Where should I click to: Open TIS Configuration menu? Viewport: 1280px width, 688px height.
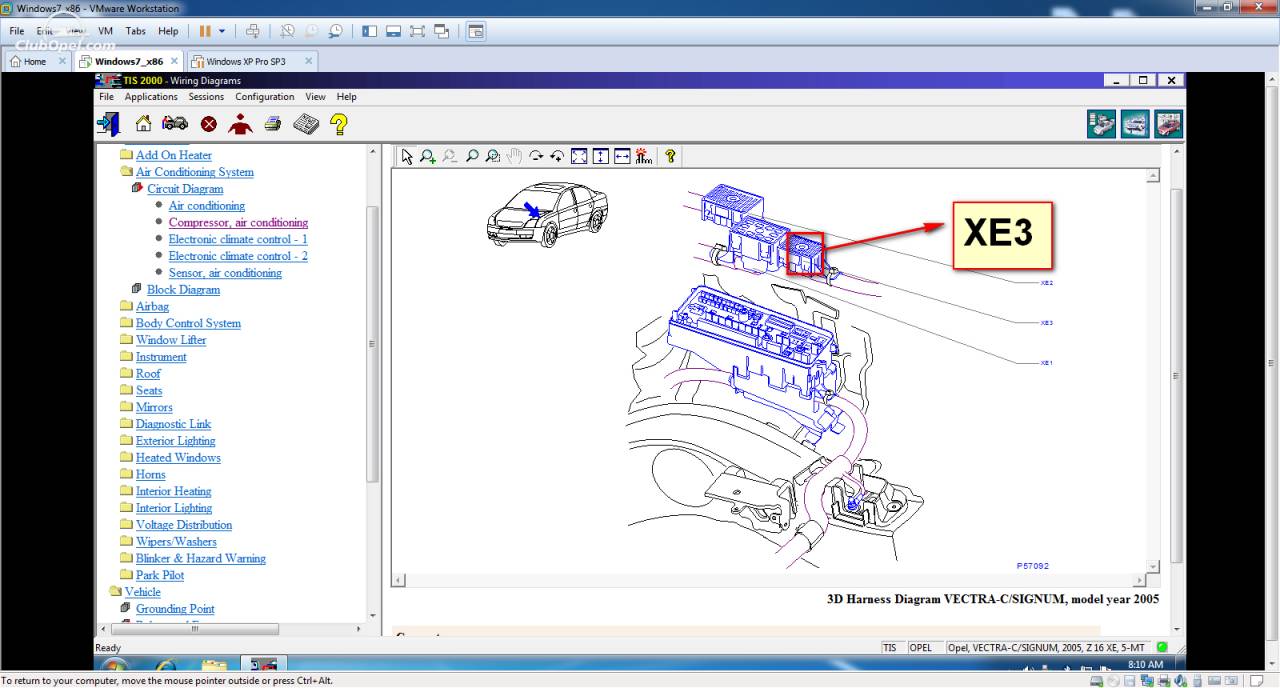click(x=265, y=97)
